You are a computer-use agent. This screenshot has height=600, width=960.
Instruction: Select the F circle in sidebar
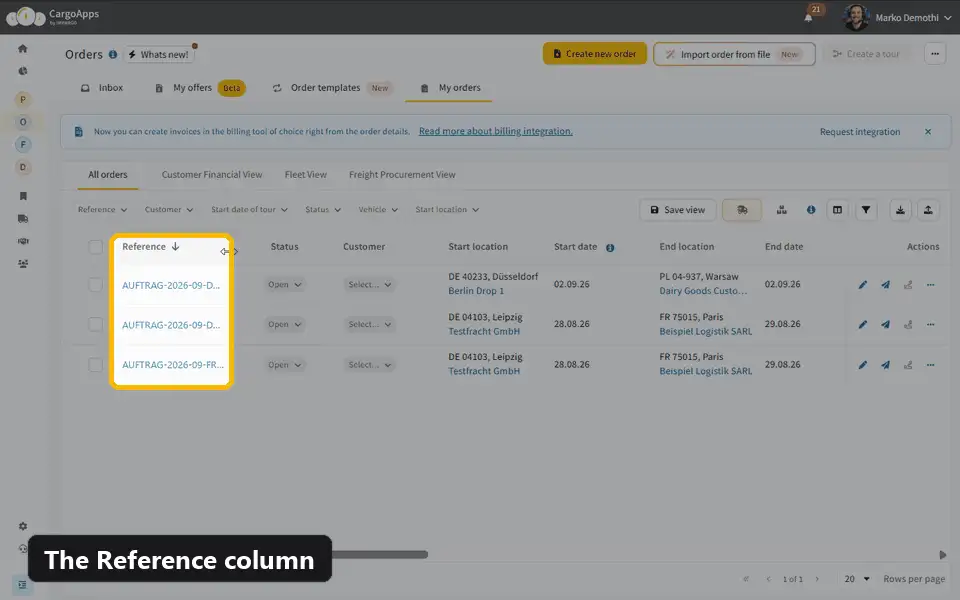(x=23, y=144)
